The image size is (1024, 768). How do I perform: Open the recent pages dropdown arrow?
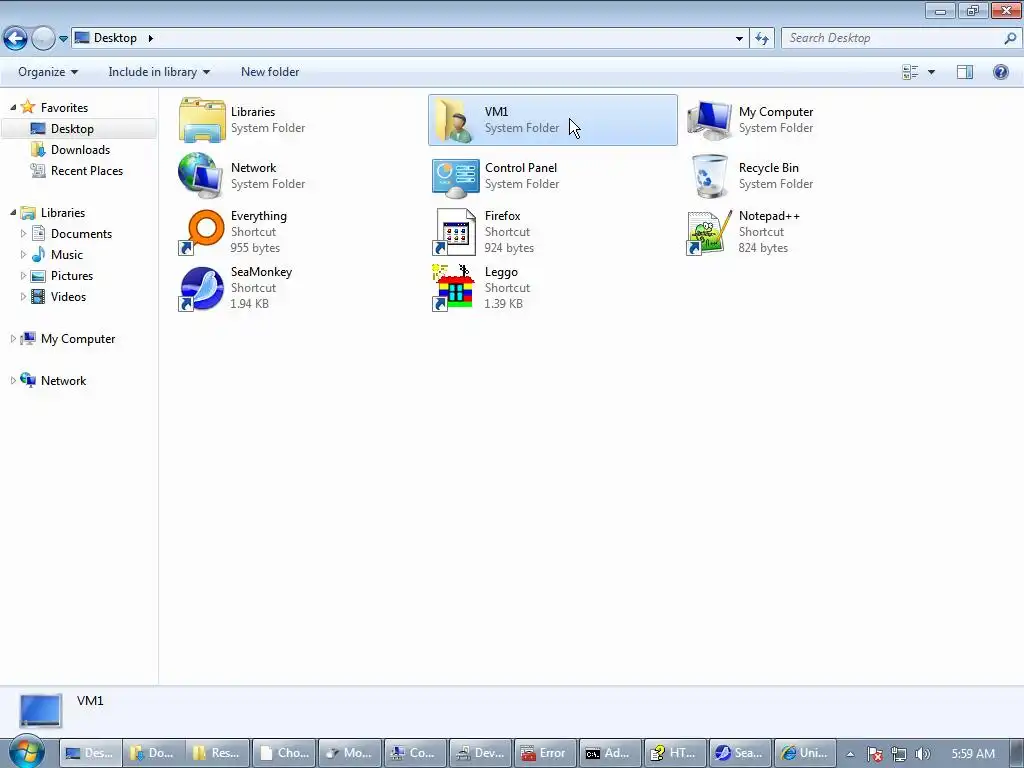63,39
